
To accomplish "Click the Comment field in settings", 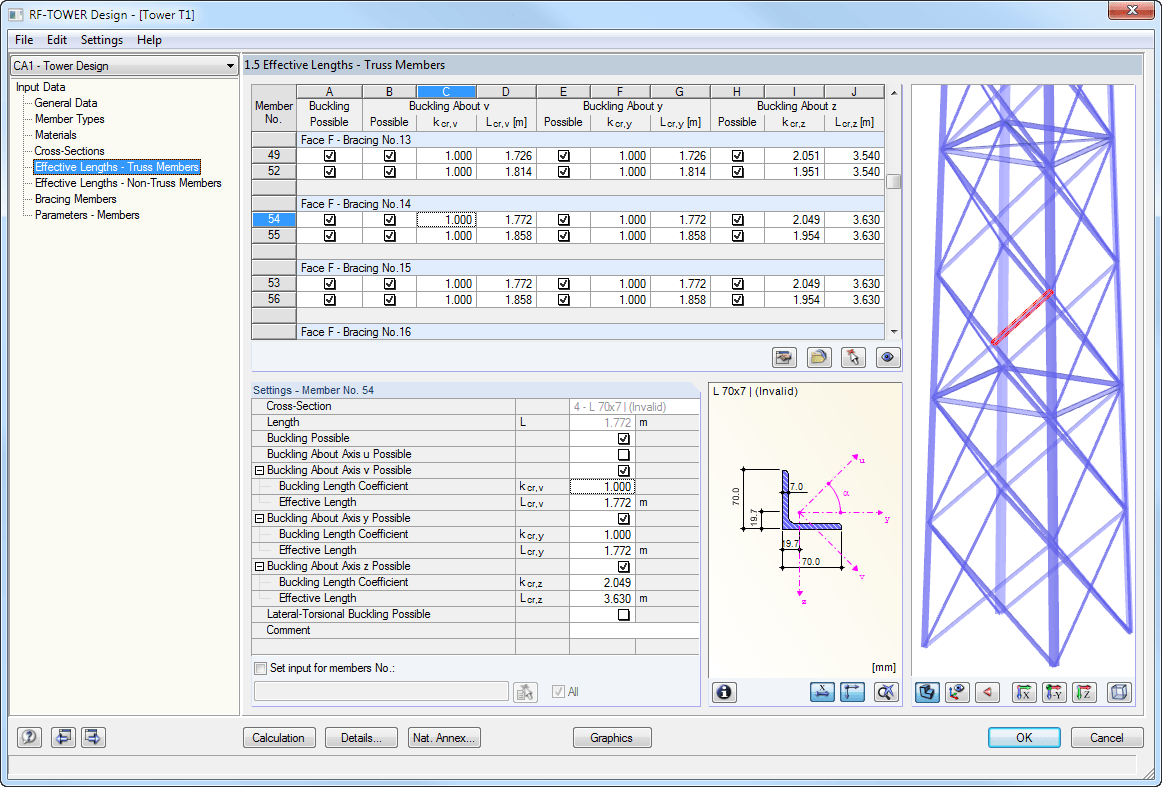I will (634, 631).
